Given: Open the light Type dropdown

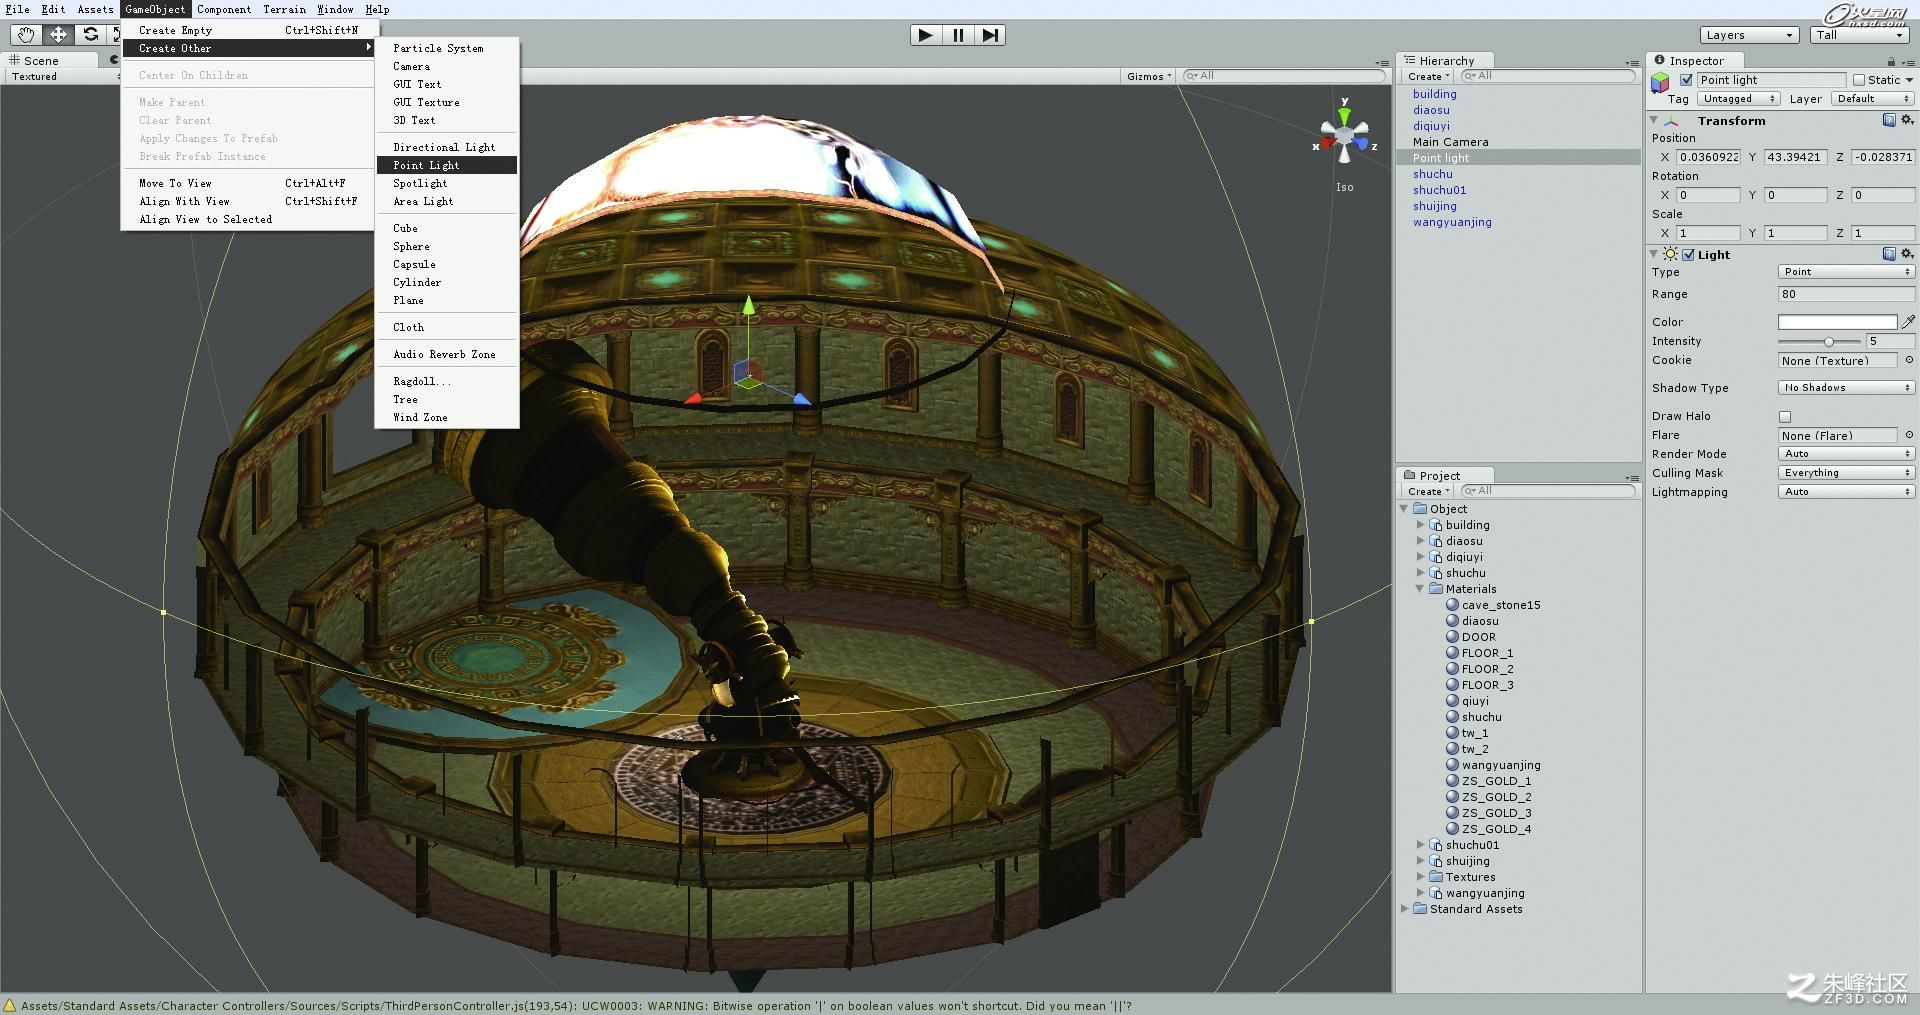Looking at the screenshot, I should 1846,272.
